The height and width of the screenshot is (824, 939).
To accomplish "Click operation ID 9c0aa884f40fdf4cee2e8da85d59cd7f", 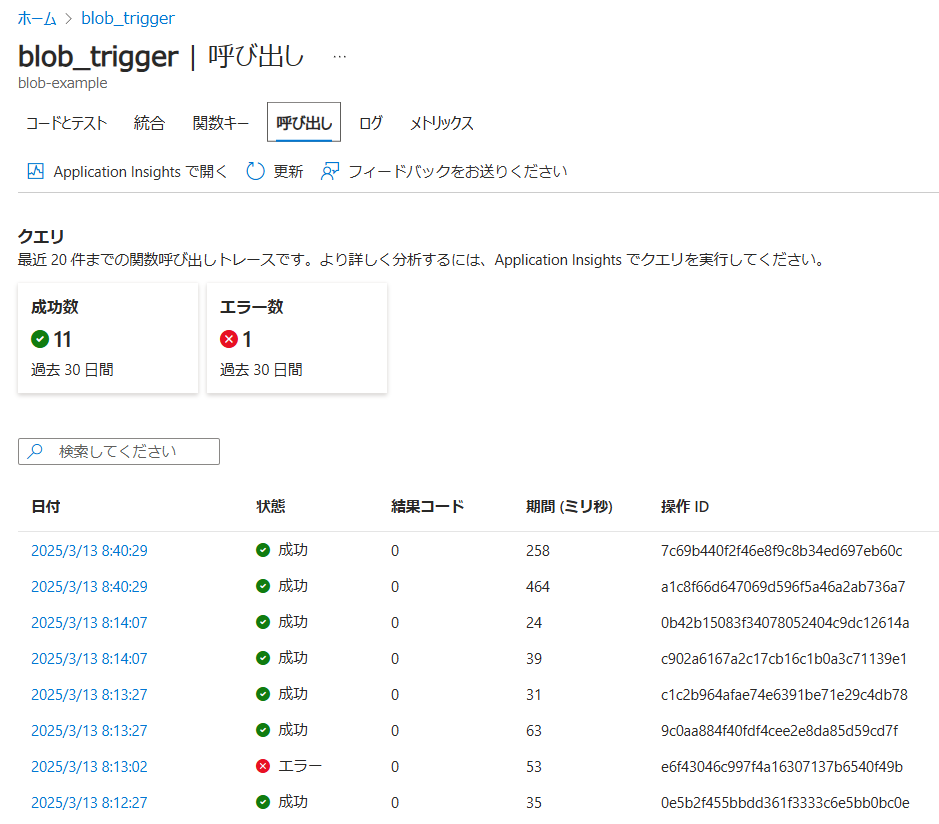I will click(x=779, y=730).
